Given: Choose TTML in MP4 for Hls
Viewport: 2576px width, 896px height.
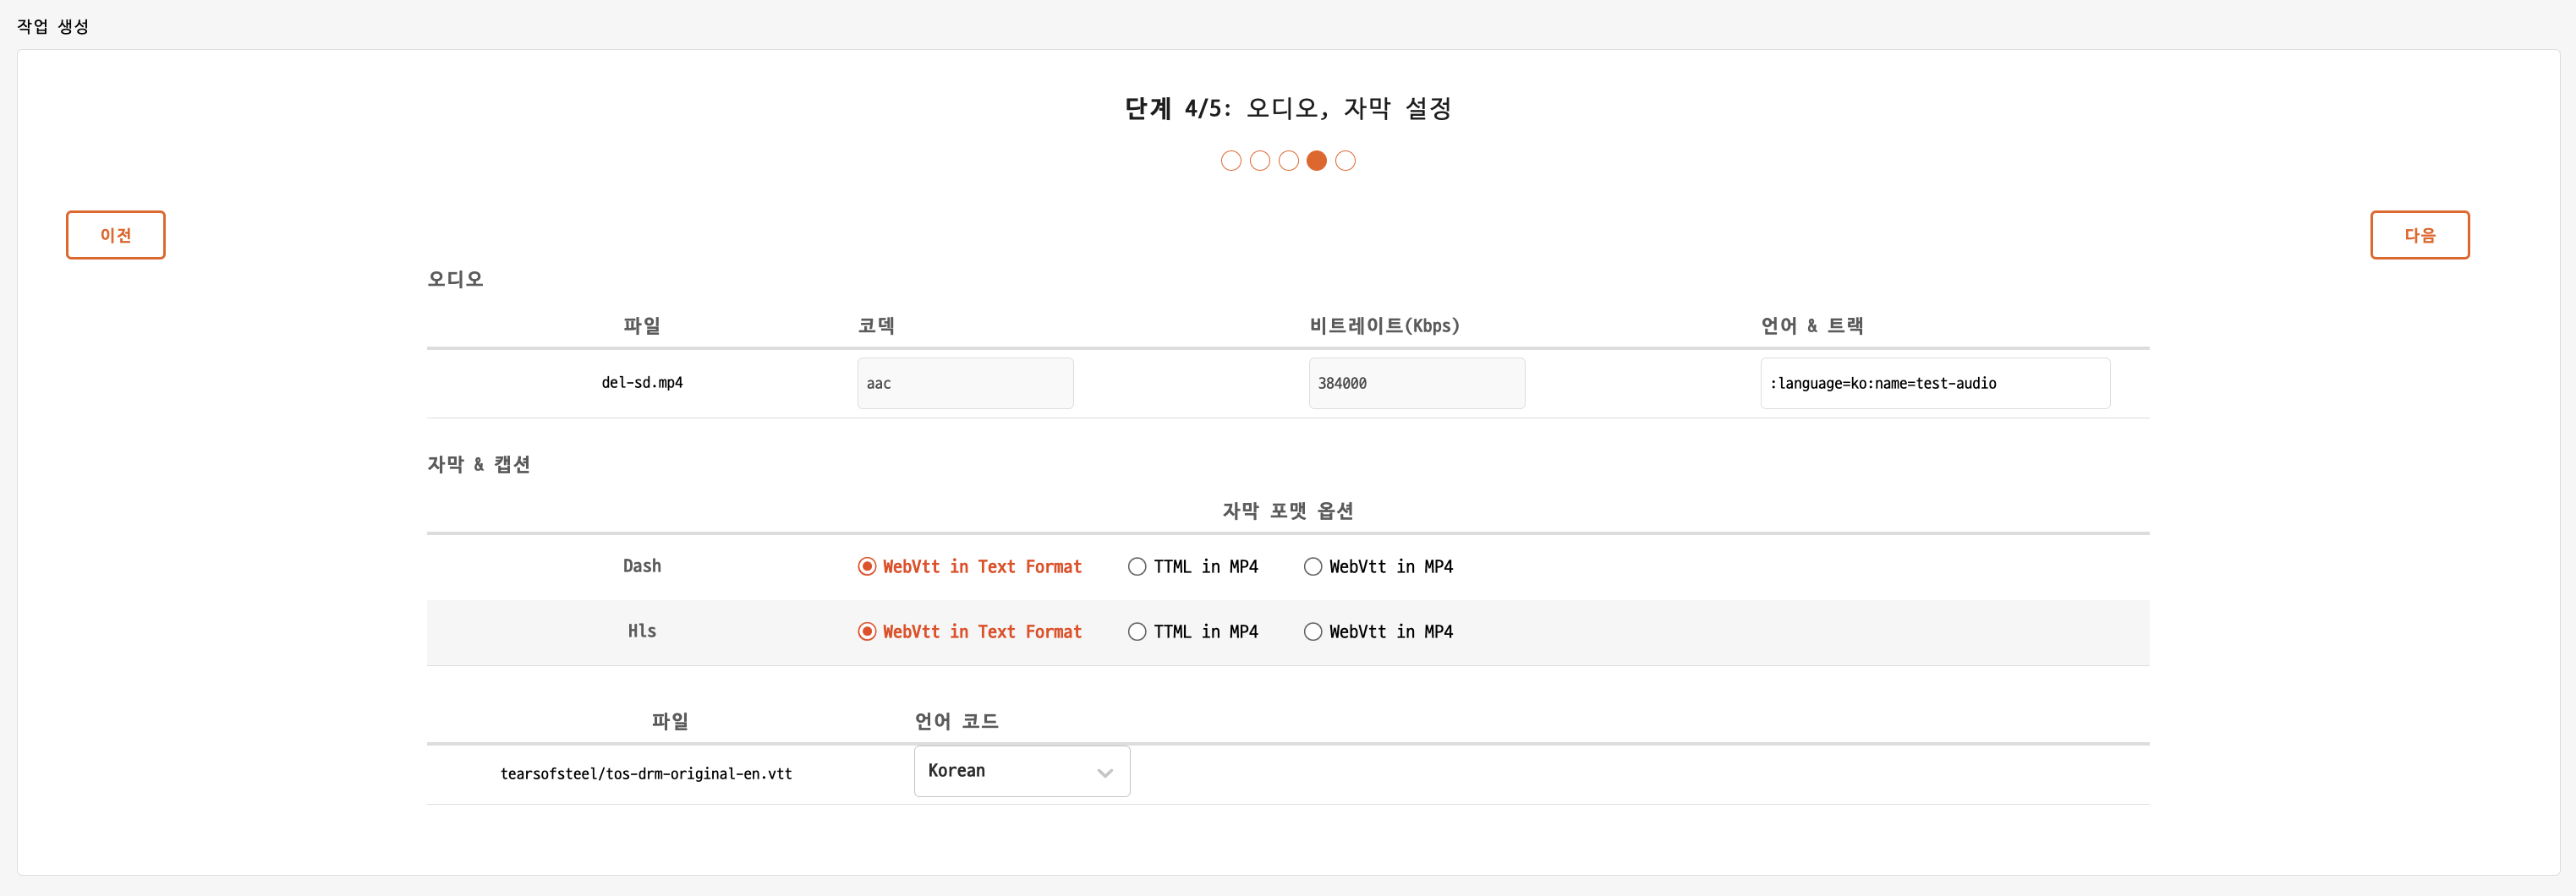Looking at the screenshot, I should pyautogui.click(x=1137, y=632).
